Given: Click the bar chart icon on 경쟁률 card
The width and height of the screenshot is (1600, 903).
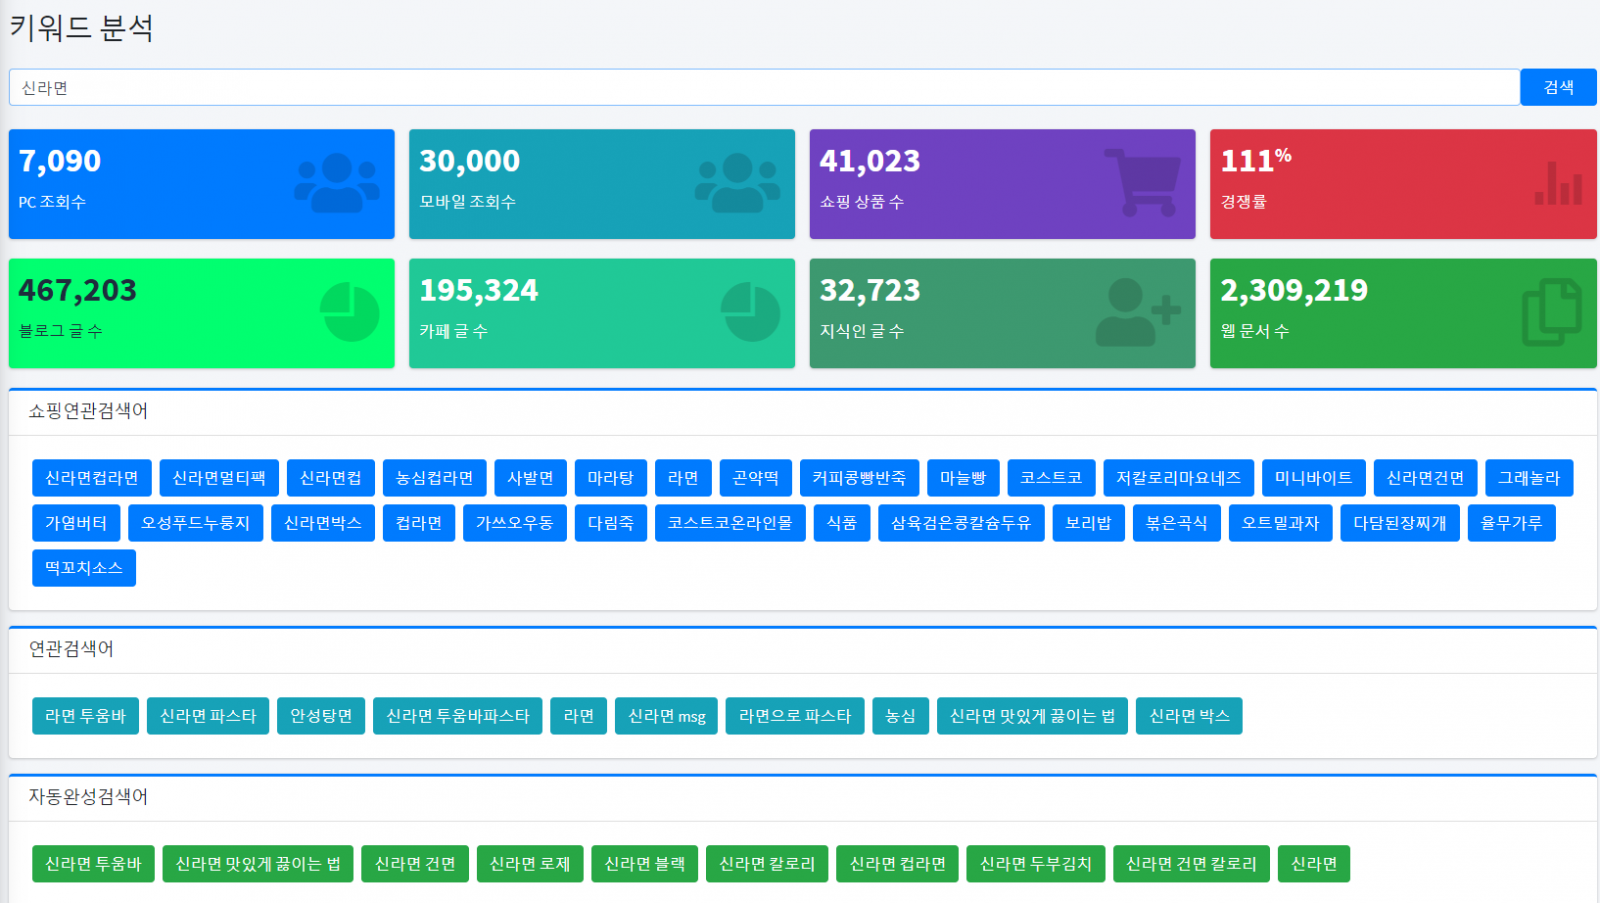Looking at the screenshot, I should 1558,184.
